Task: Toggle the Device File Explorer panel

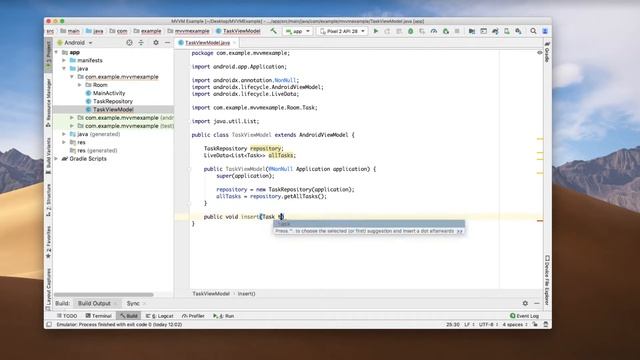Action: (x=547, y=280)
